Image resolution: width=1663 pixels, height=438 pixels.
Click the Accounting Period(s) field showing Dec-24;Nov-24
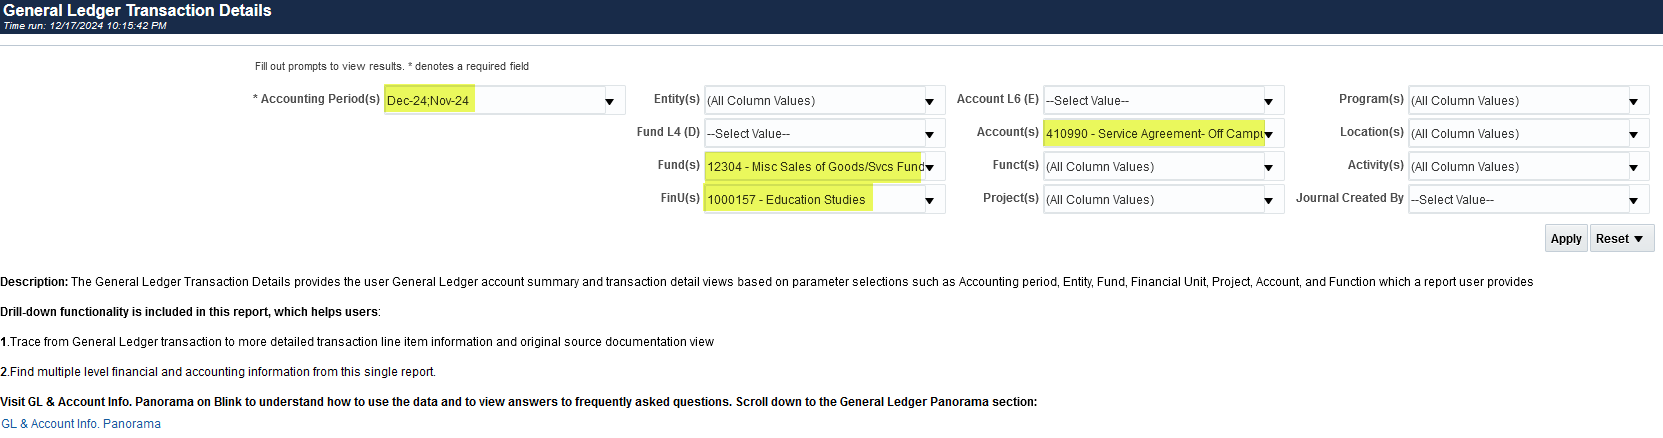490,101
